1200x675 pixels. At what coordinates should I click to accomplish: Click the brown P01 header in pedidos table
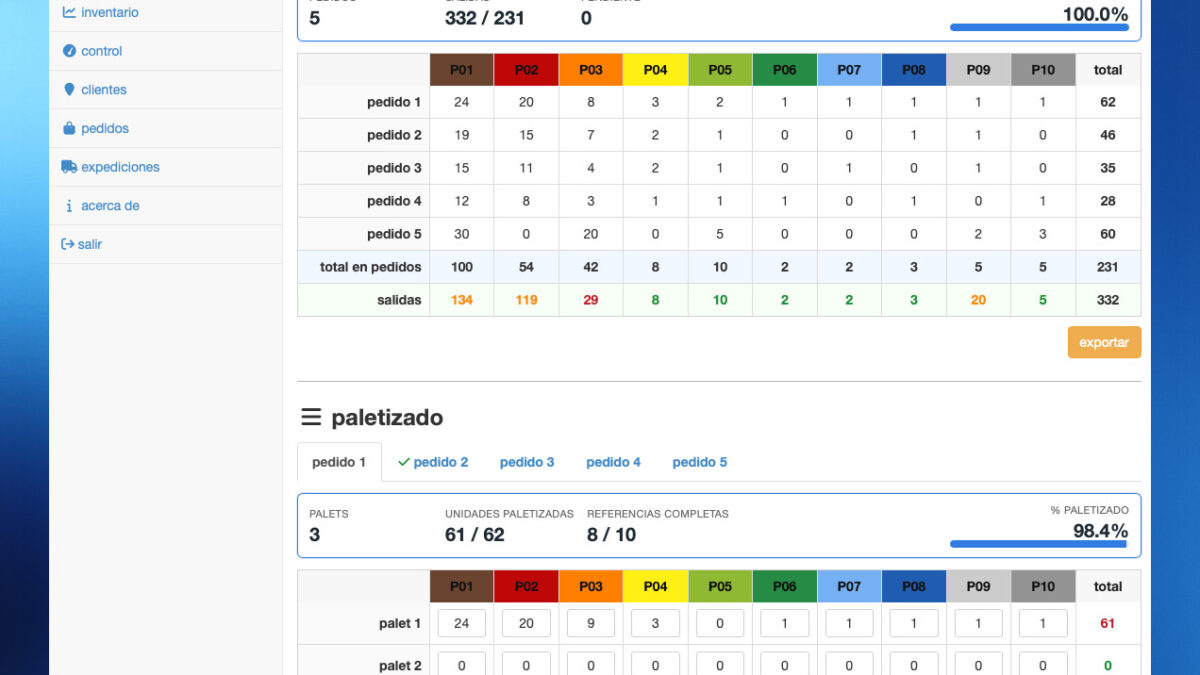click(462, 70)
